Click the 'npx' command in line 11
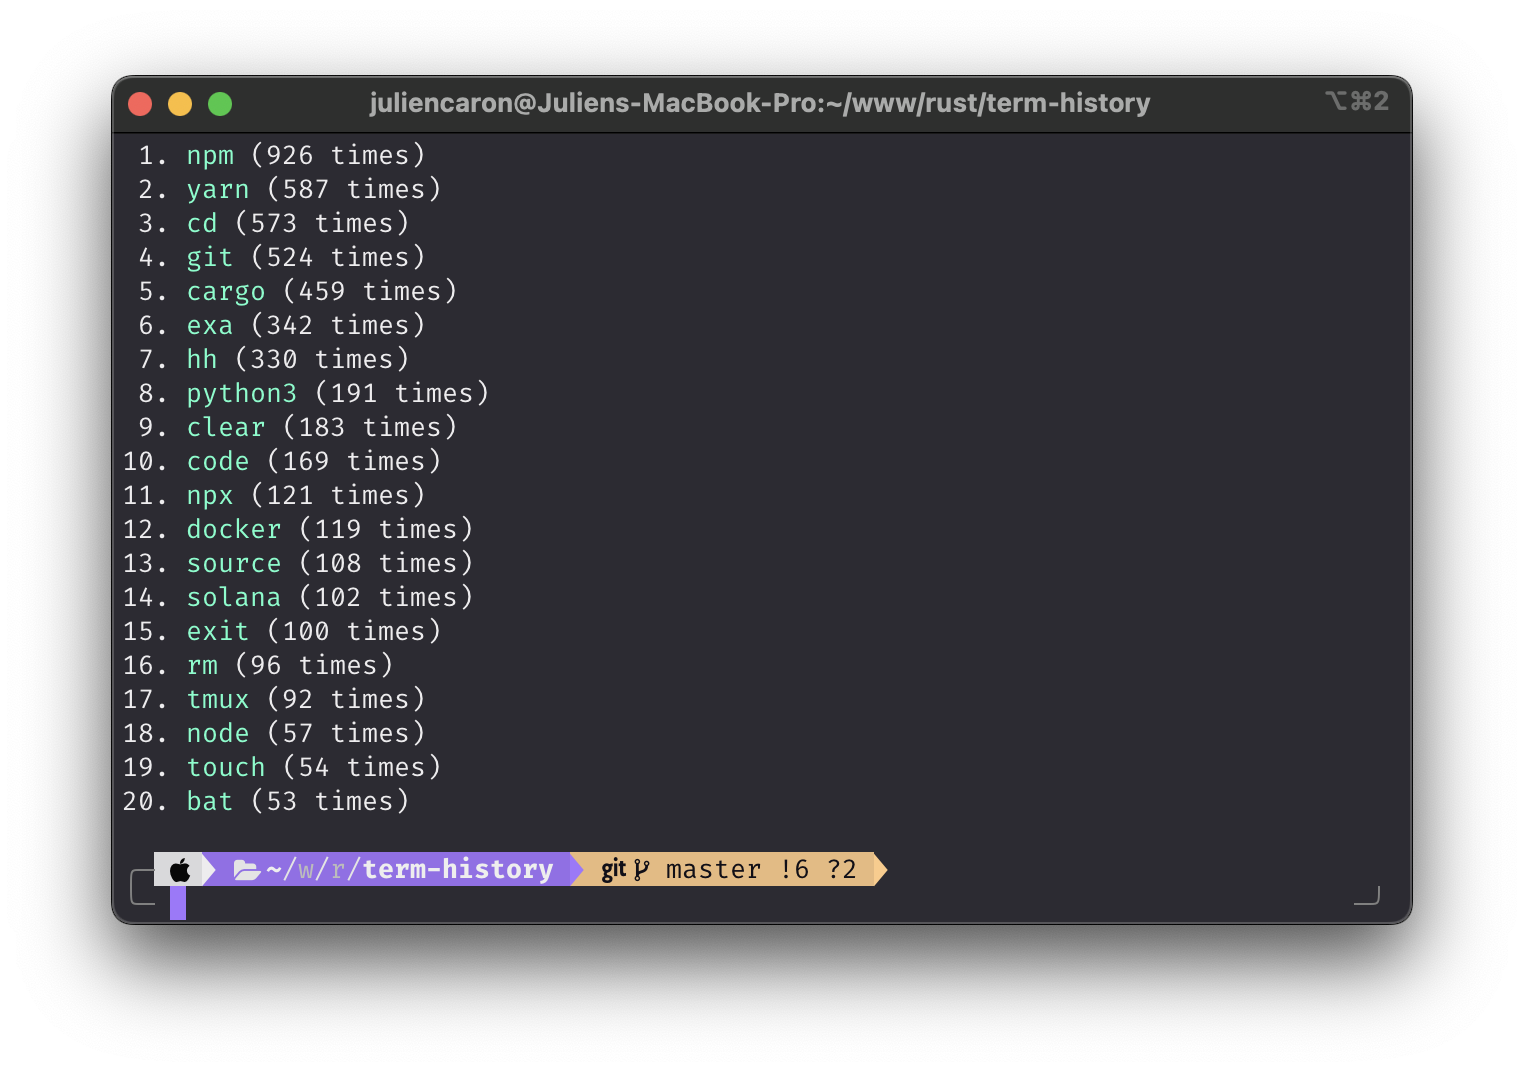The width and height of the screenshot is (1524, 1072). [x=210, y=496]
